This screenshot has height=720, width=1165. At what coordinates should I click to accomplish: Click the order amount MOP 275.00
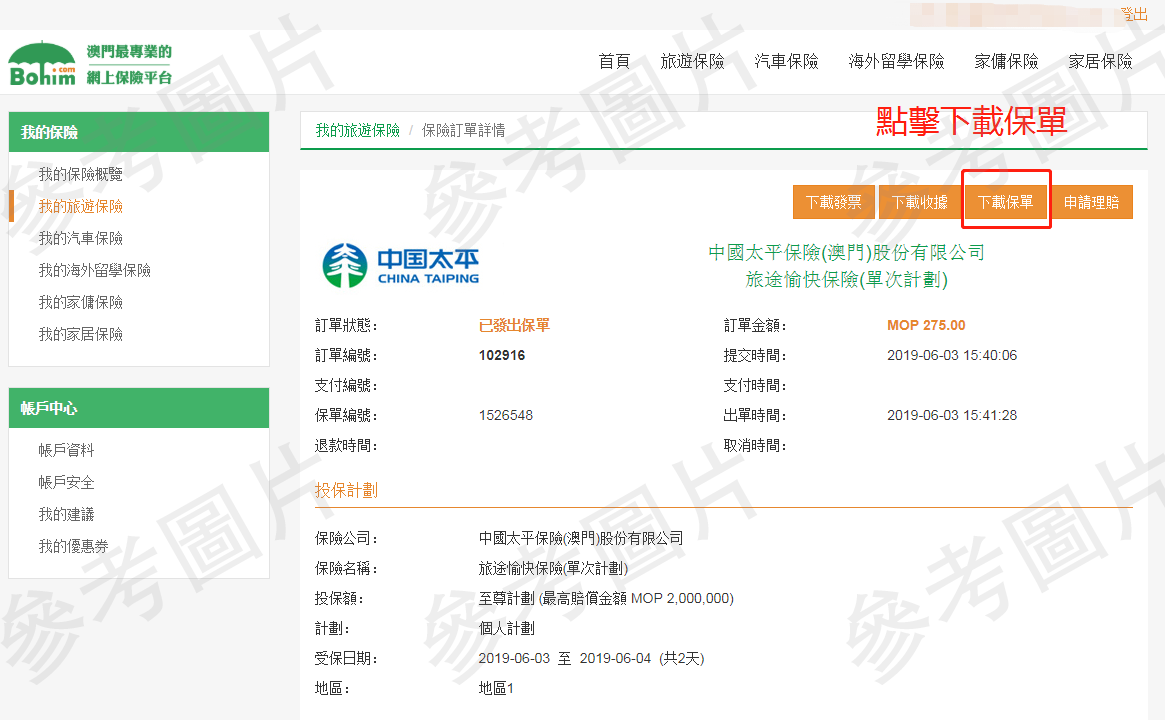926,325
